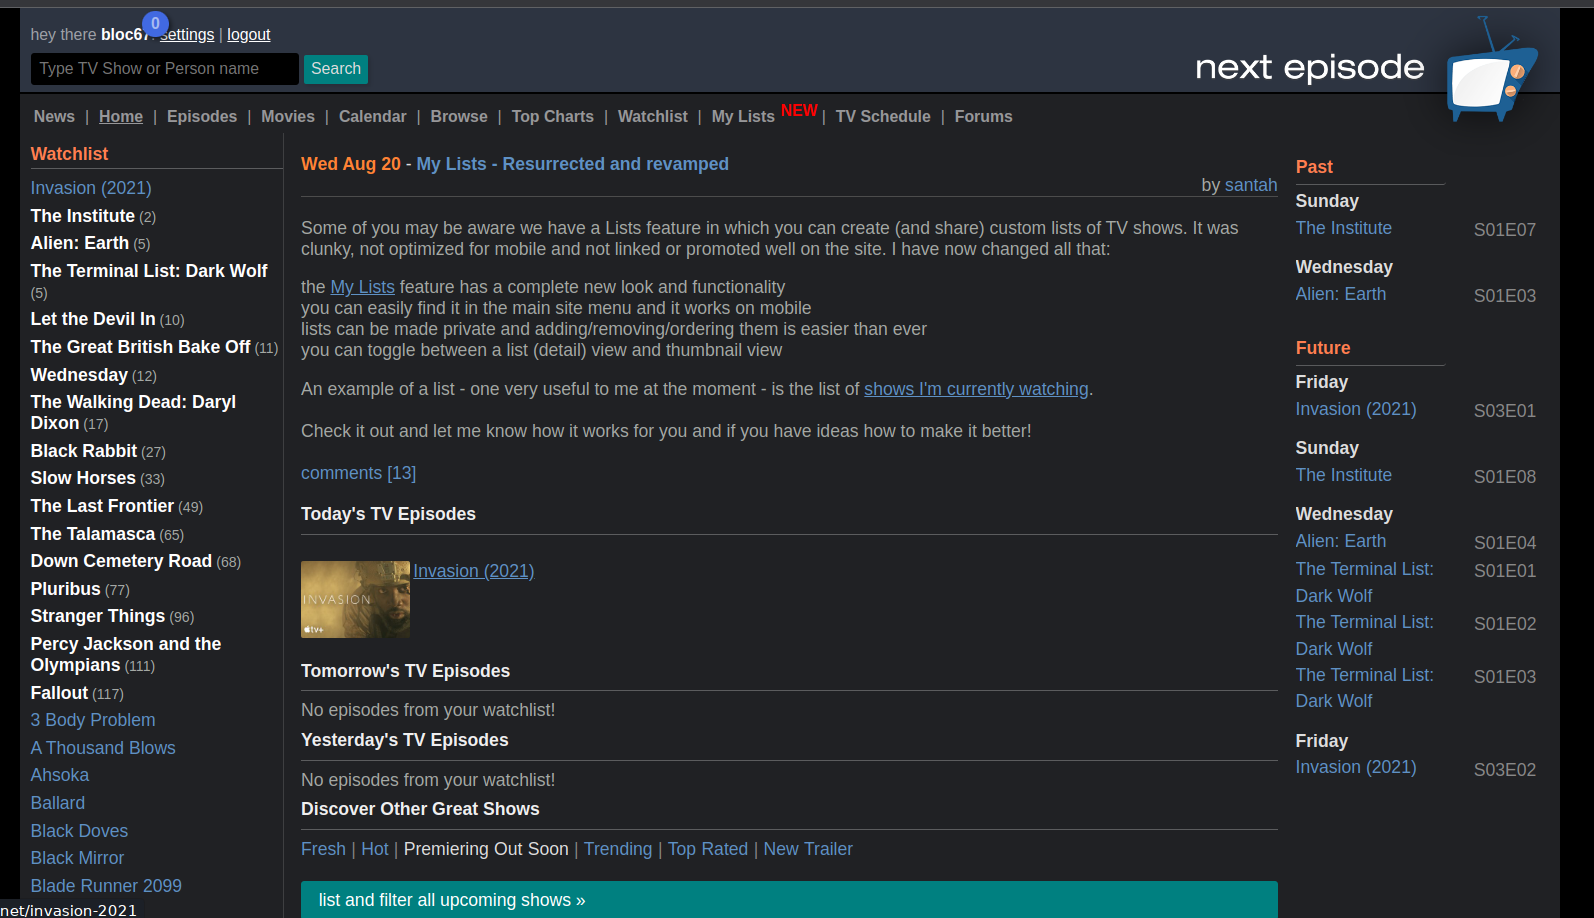Open The Great British Bake Off
Screen dimensions: 1594x918
141,347
